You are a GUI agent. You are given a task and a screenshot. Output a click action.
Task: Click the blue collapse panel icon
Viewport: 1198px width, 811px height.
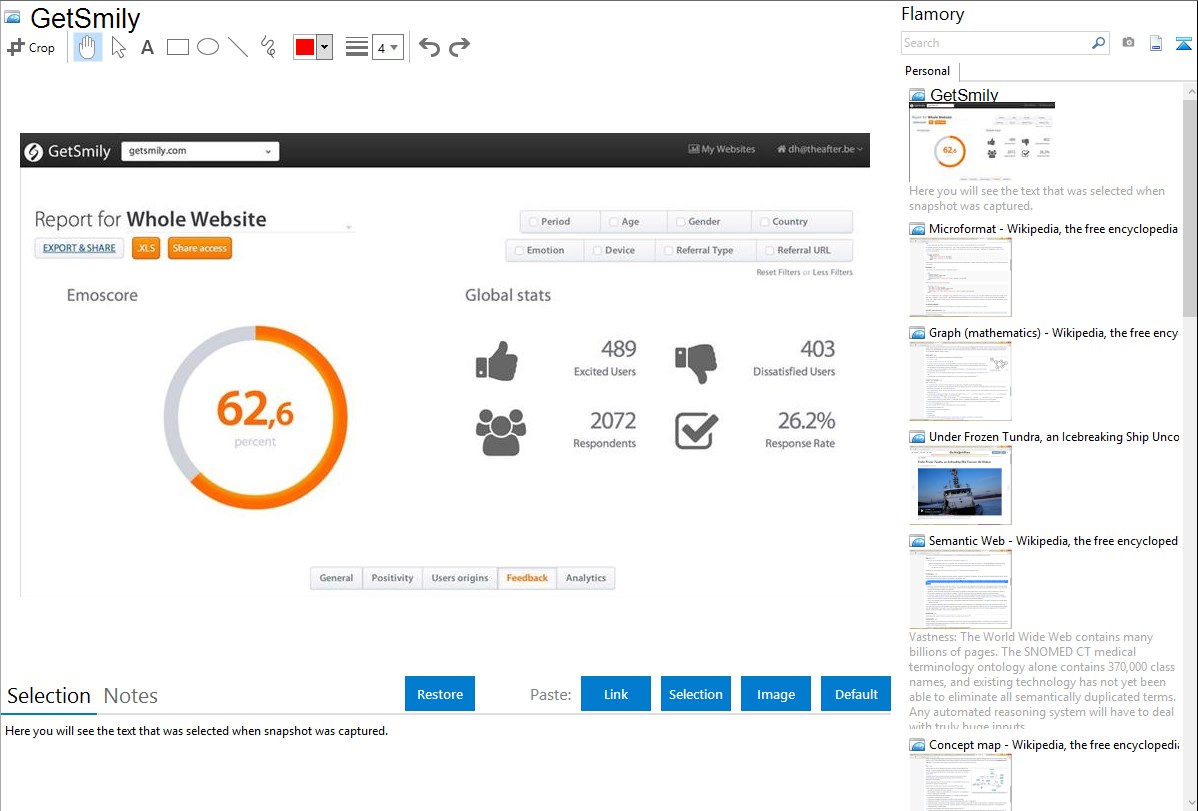coord(1183,43)
